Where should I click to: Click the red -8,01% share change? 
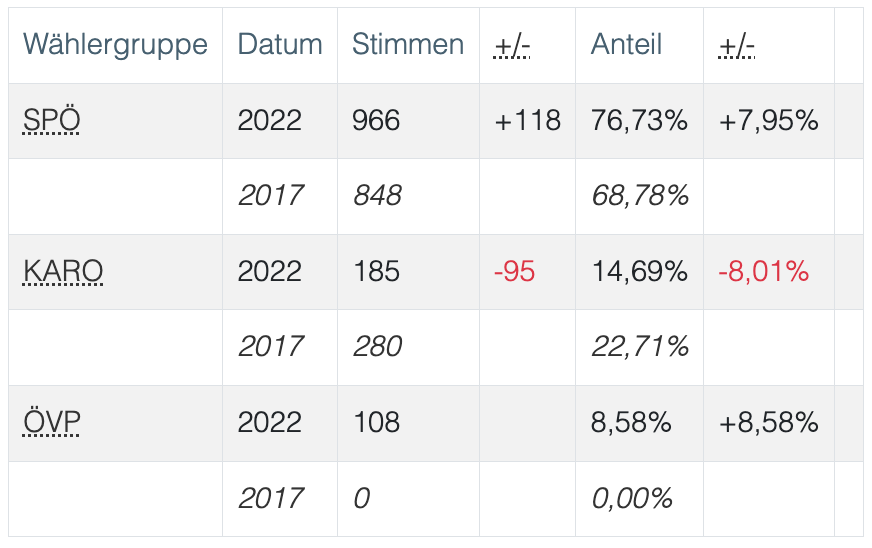763,272
